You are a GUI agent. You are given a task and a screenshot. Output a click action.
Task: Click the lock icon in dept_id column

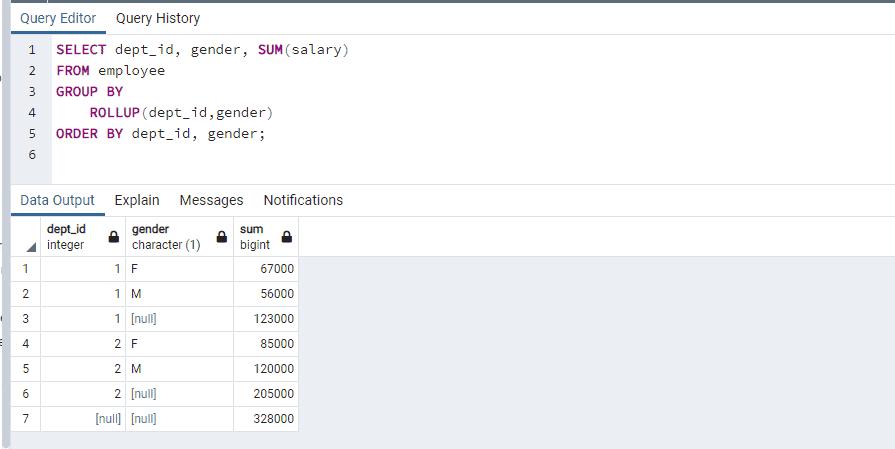point(113,238)
